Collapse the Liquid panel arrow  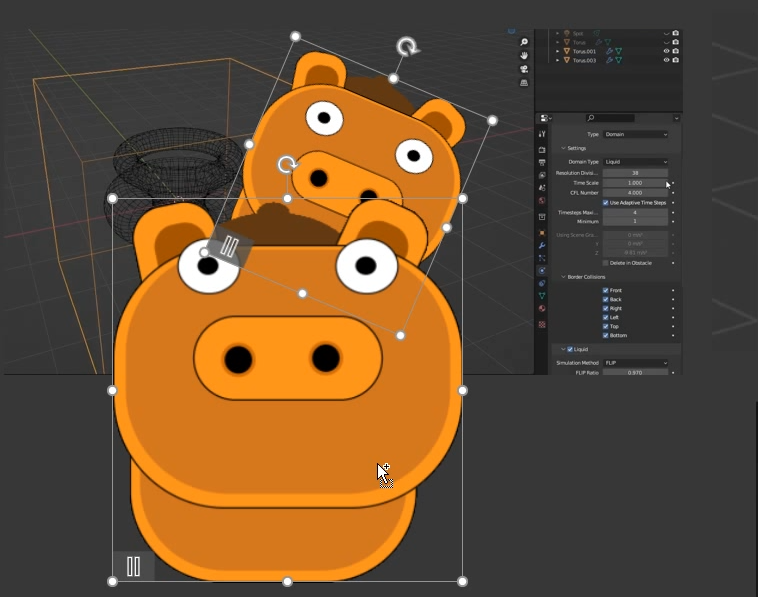(x=563, y=349)
